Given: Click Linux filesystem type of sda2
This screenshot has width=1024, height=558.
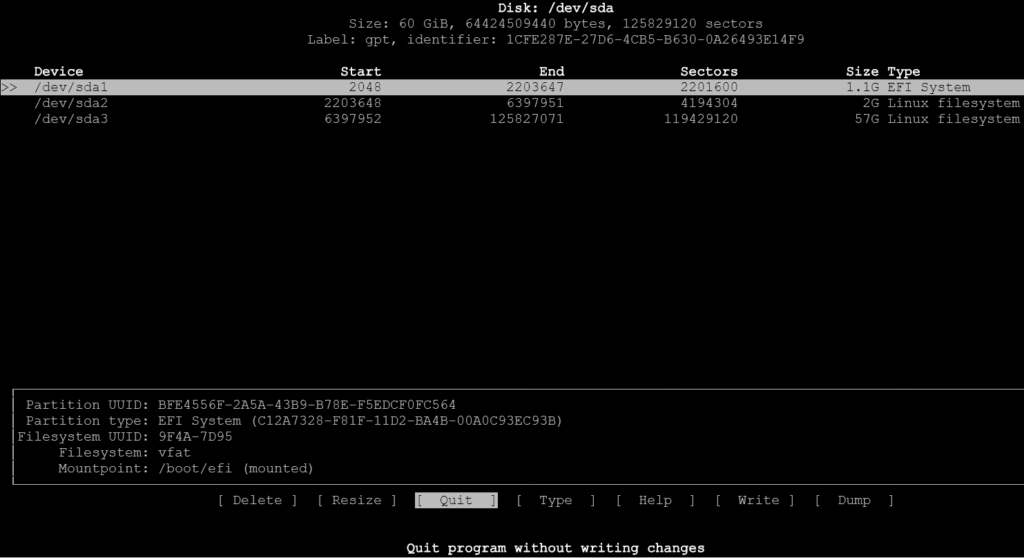Looking at the screenshot, I should (953, 103).
